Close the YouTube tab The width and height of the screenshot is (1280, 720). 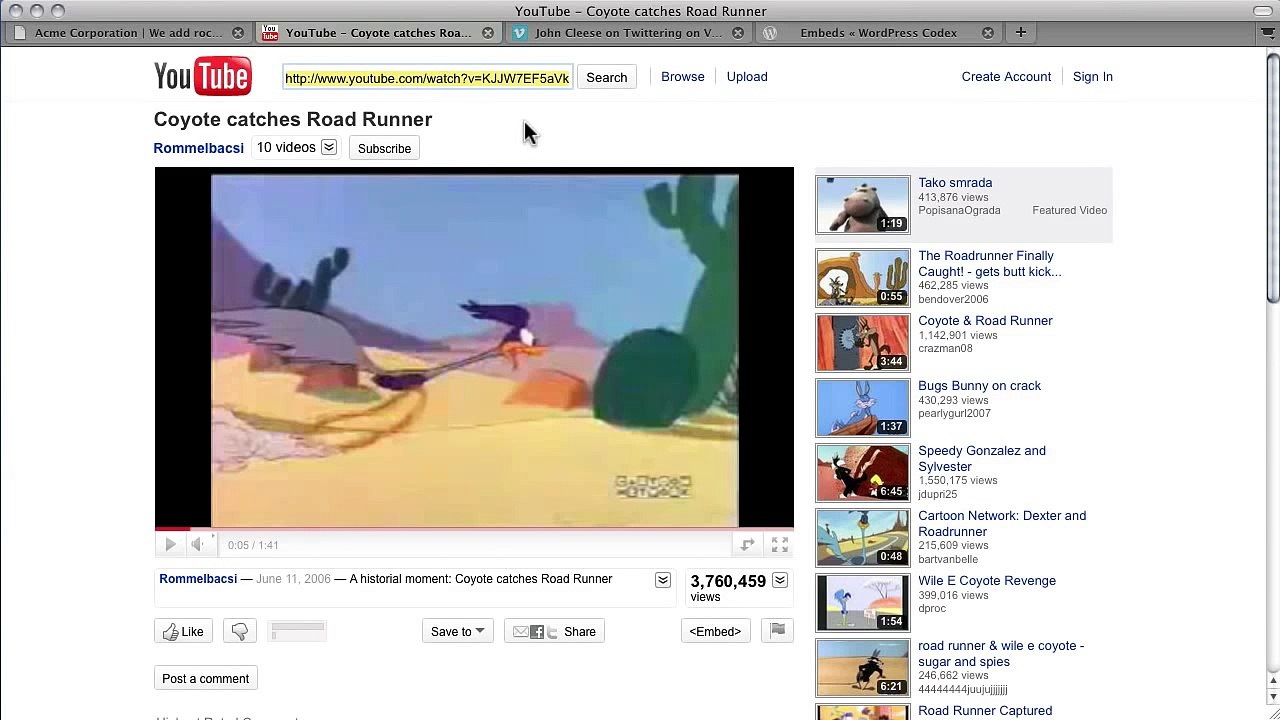click(488, 33)
